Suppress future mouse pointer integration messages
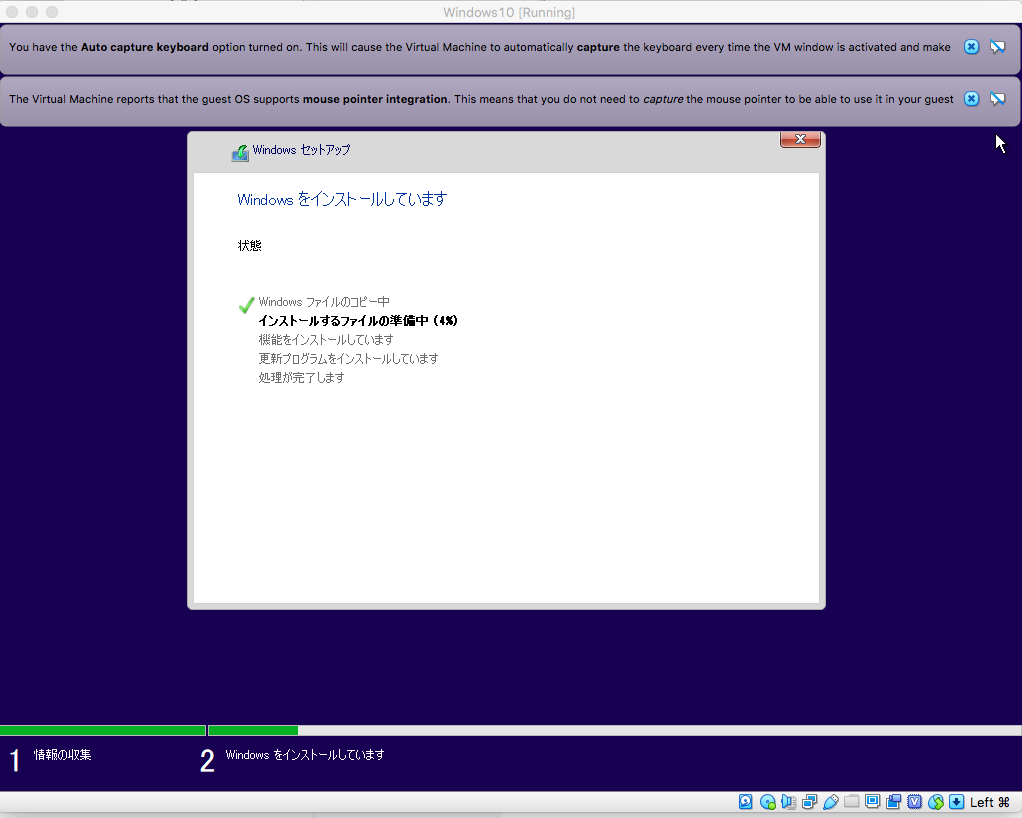The image size is (1022, 818). 997,99
